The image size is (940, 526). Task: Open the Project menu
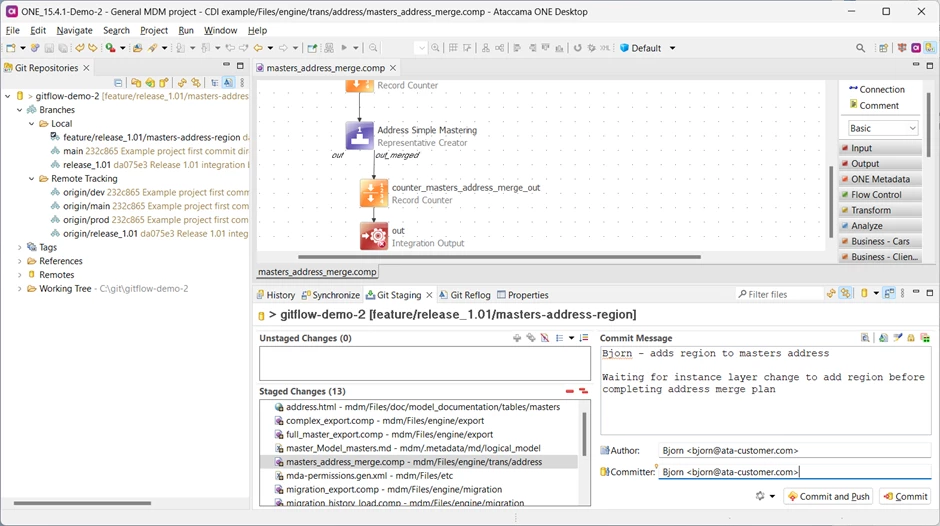(154, 30)
